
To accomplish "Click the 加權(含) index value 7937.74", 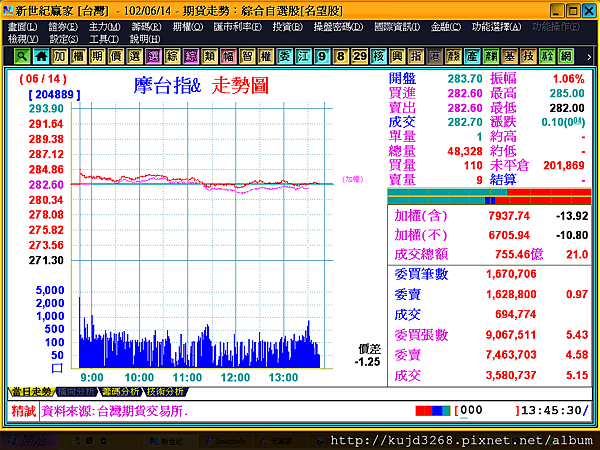I will [509, 216].
